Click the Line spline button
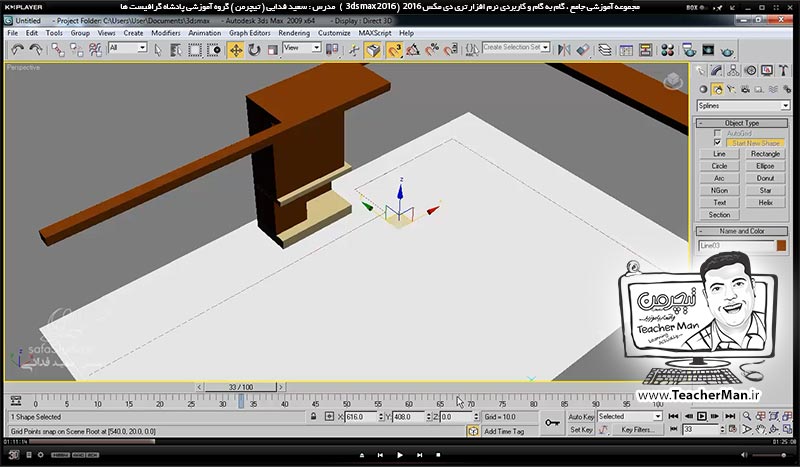This screenshot has height=467, width=800. point(719,154)
